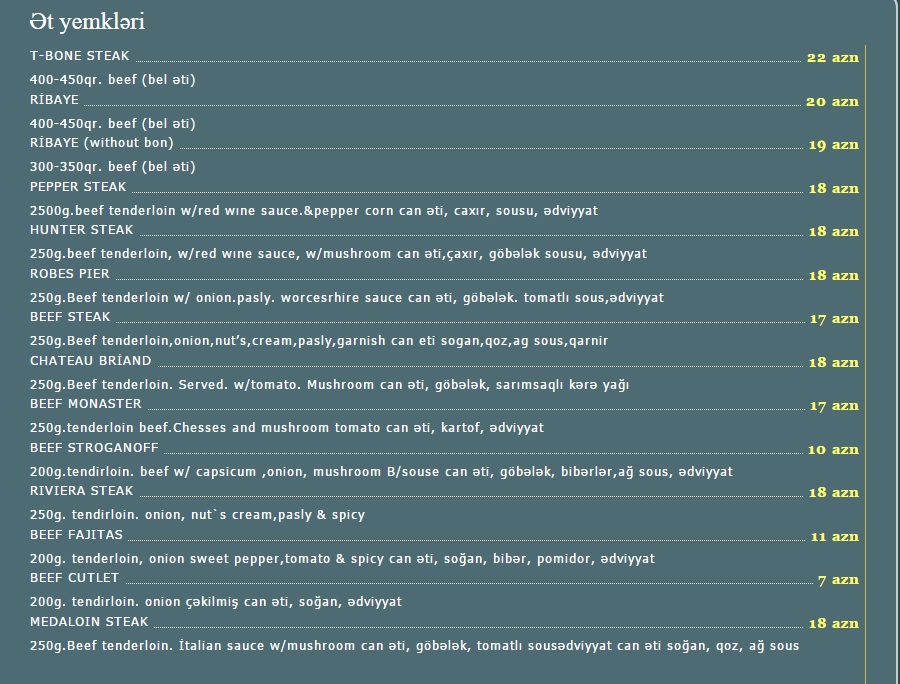Open the RIVIERA STEAK entry
This screenshot has width=900, height=684.
click(82, 491)
